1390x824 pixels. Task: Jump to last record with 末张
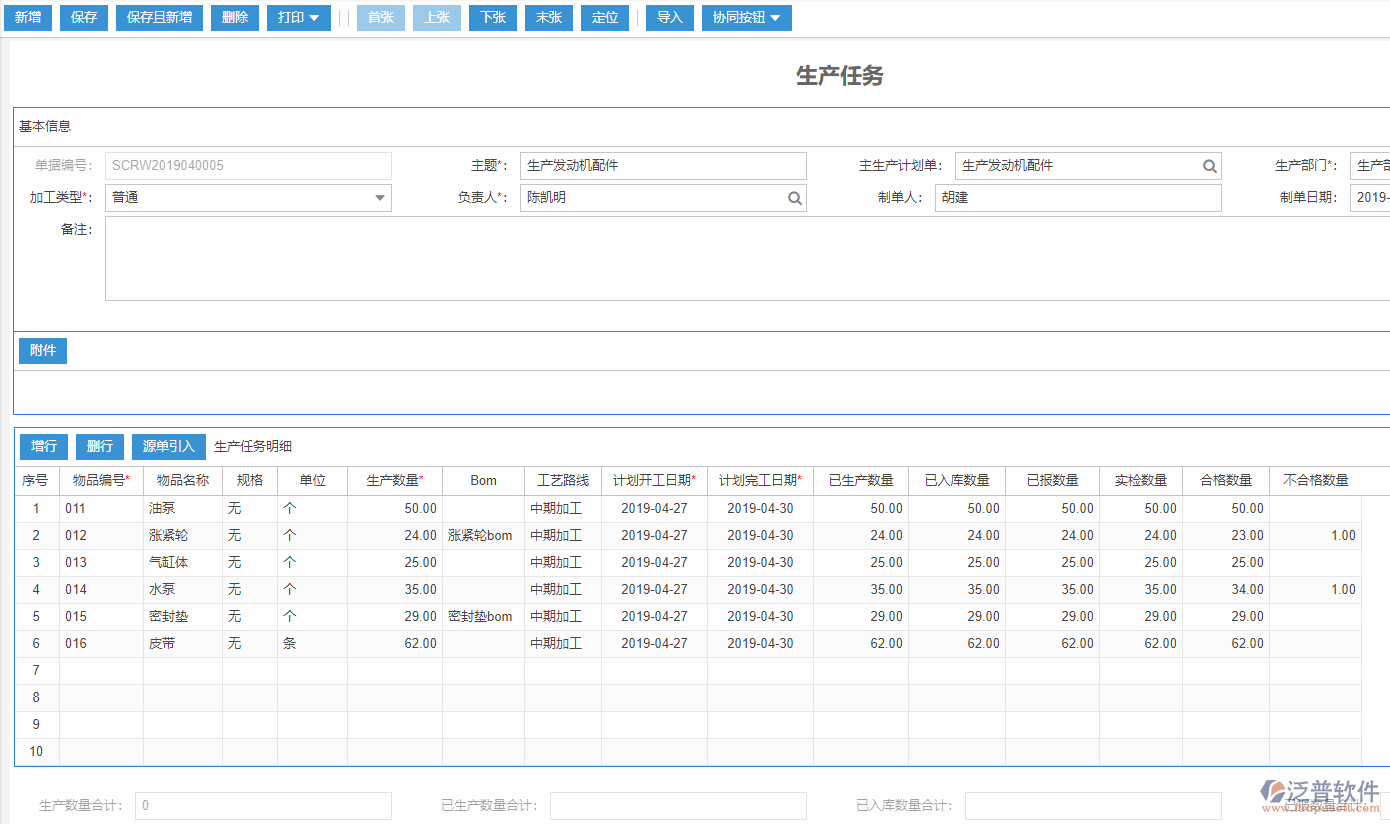[548, 18]
